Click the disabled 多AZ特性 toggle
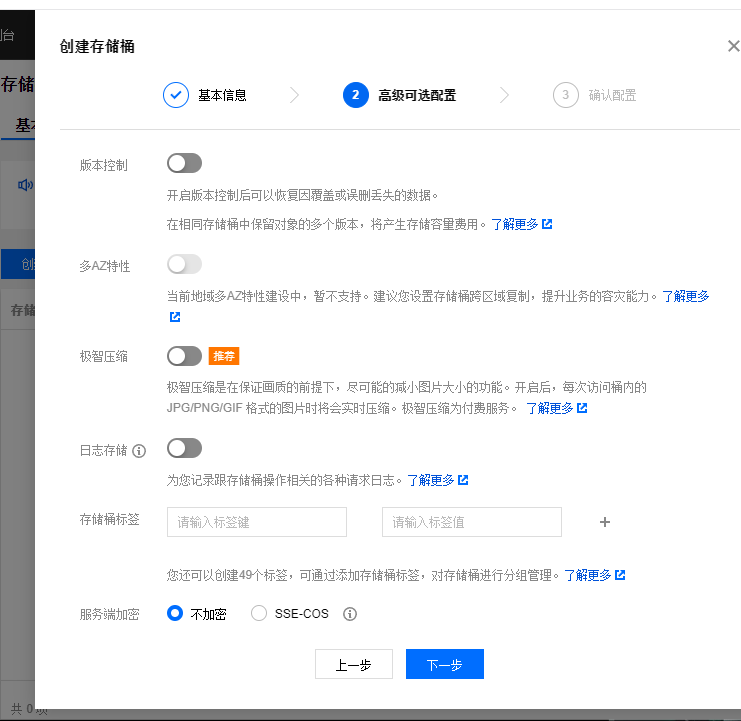This screenshot has width=741, height=721. (185, 264)
